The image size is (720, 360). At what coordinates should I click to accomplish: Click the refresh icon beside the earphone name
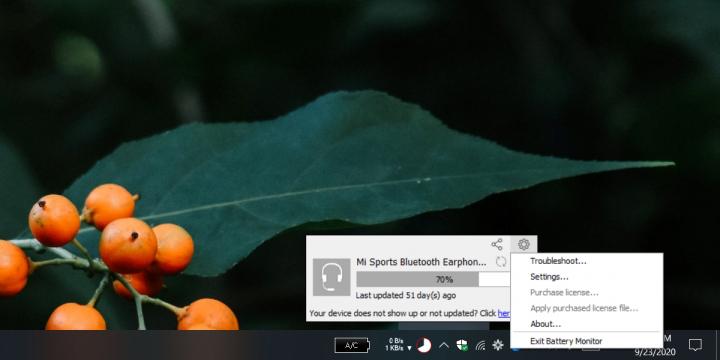(501, 262)
